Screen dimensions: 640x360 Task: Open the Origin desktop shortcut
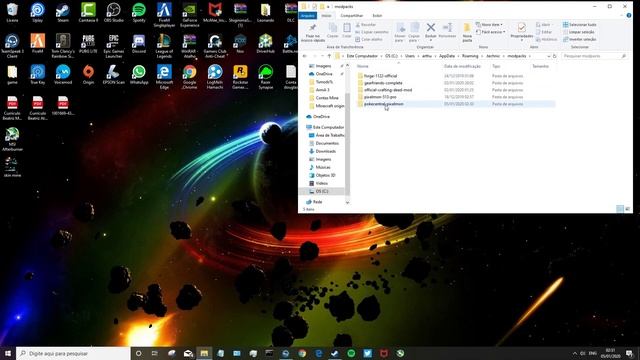click(x=88, y=75)
